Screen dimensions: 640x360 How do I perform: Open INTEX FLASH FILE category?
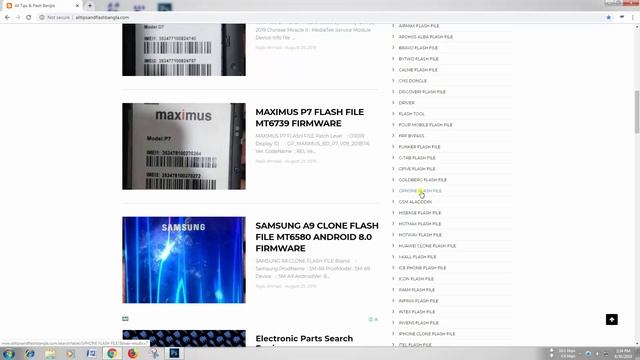click(417, 312)
